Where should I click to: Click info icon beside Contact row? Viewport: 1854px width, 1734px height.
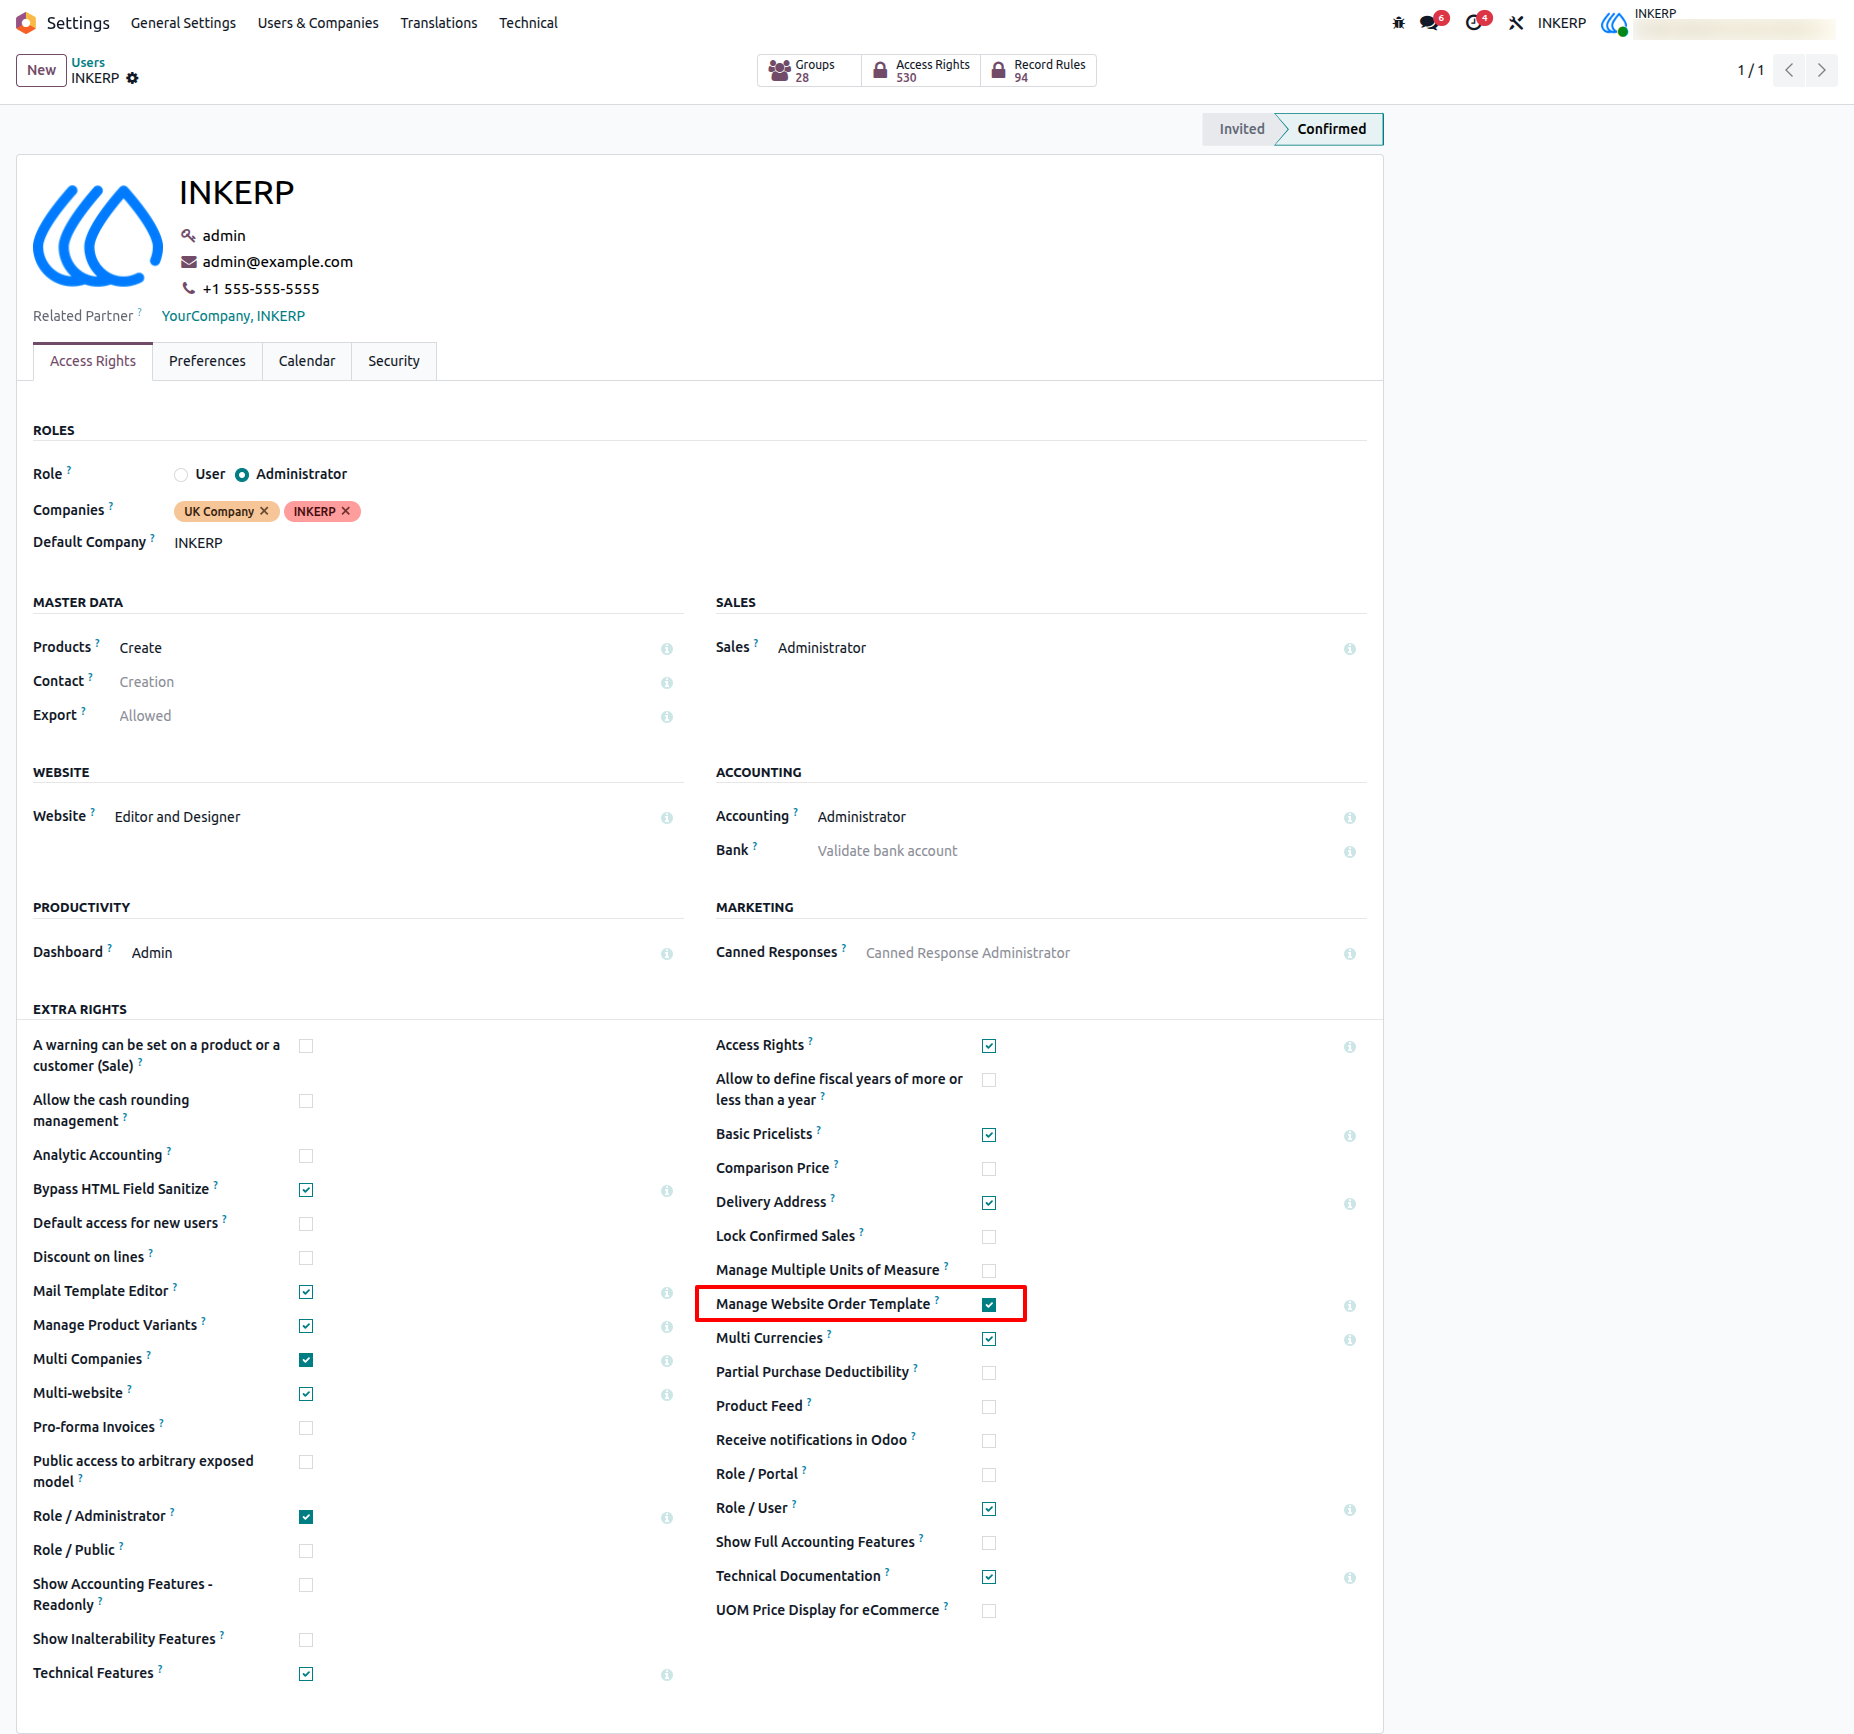[667, 683]
